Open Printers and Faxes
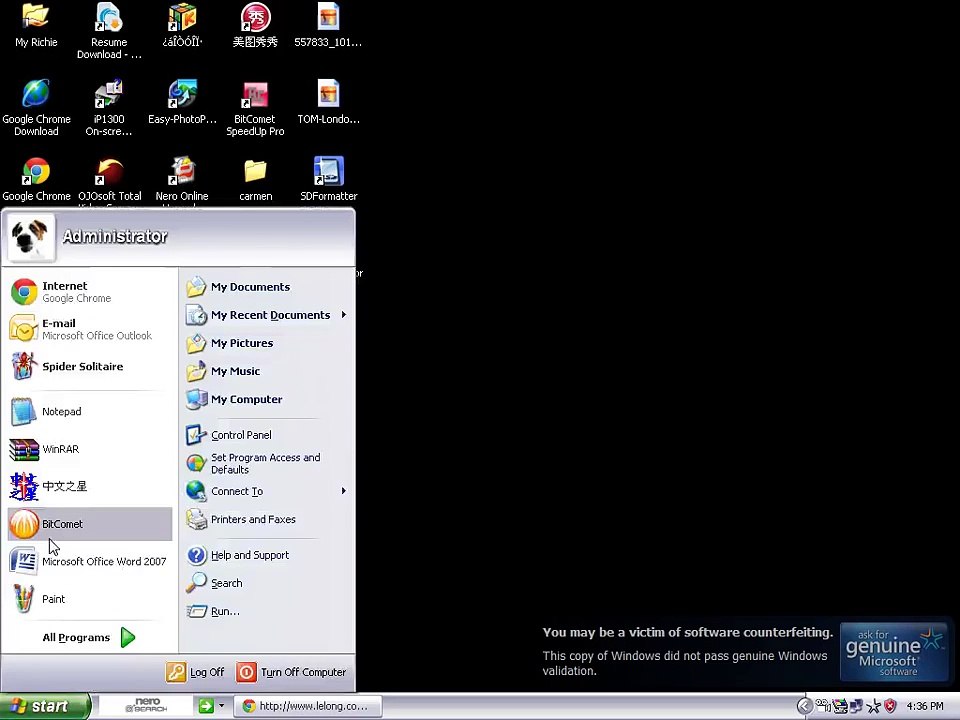The width and height of the screenshot is (960, 720). (267, 519)
